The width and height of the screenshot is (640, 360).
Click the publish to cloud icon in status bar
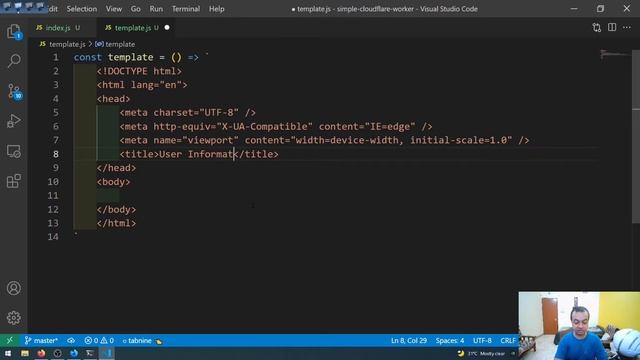pyautogui.click(x=71, y=340)
